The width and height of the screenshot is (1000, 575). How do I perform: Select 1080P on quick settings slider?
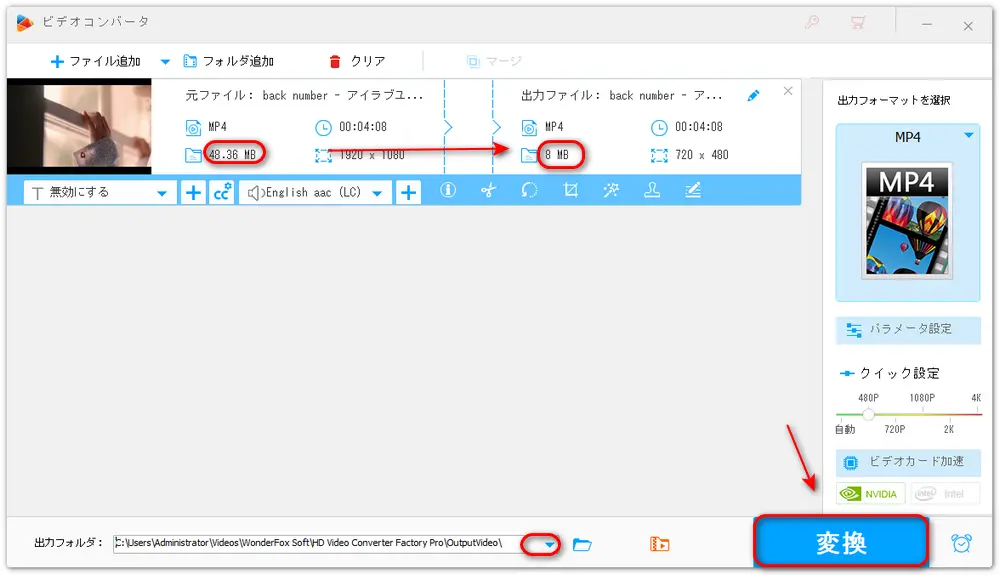(x=922, y=398)
